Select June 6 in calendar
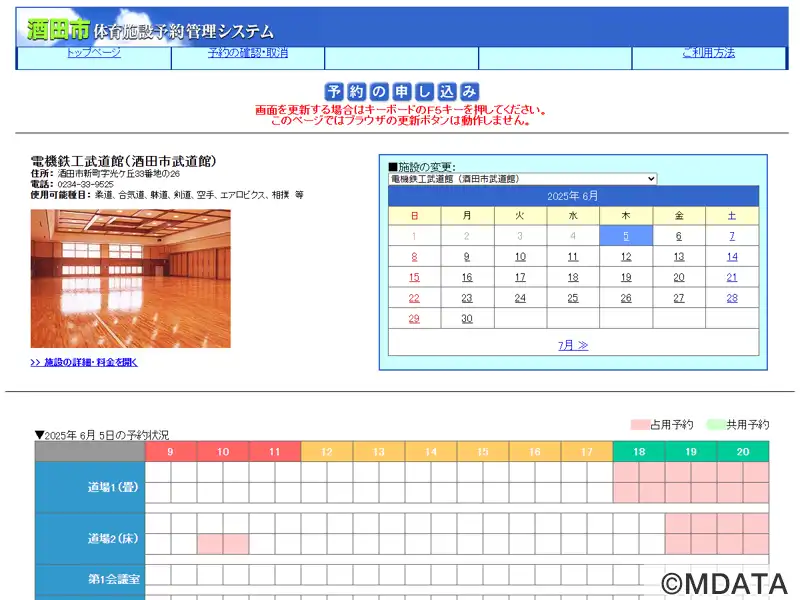The image size is (800, 600). tap(679, 236)
